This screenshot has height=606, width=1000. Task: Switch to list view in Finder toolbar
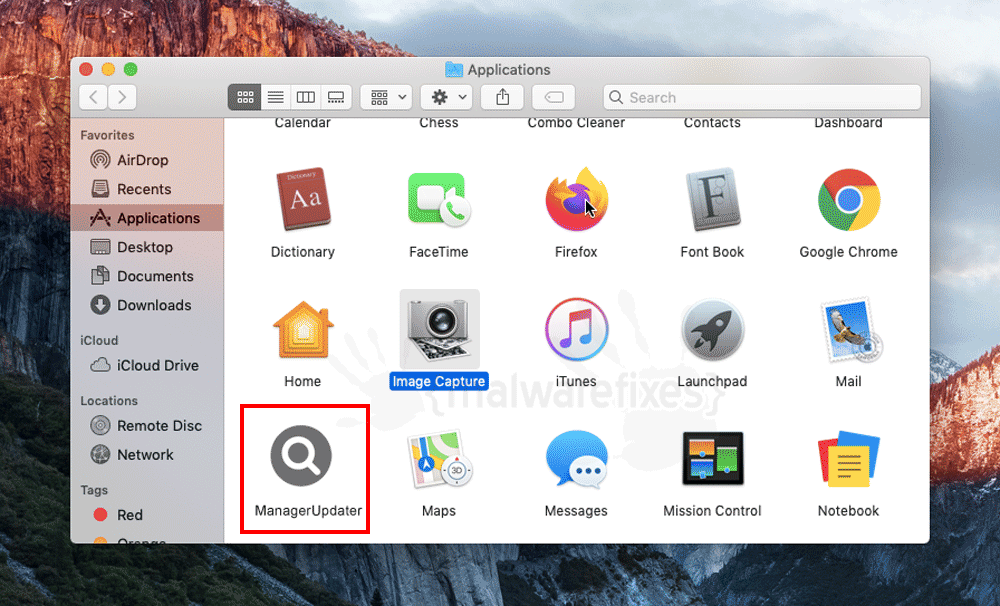[x=276, y=97]
